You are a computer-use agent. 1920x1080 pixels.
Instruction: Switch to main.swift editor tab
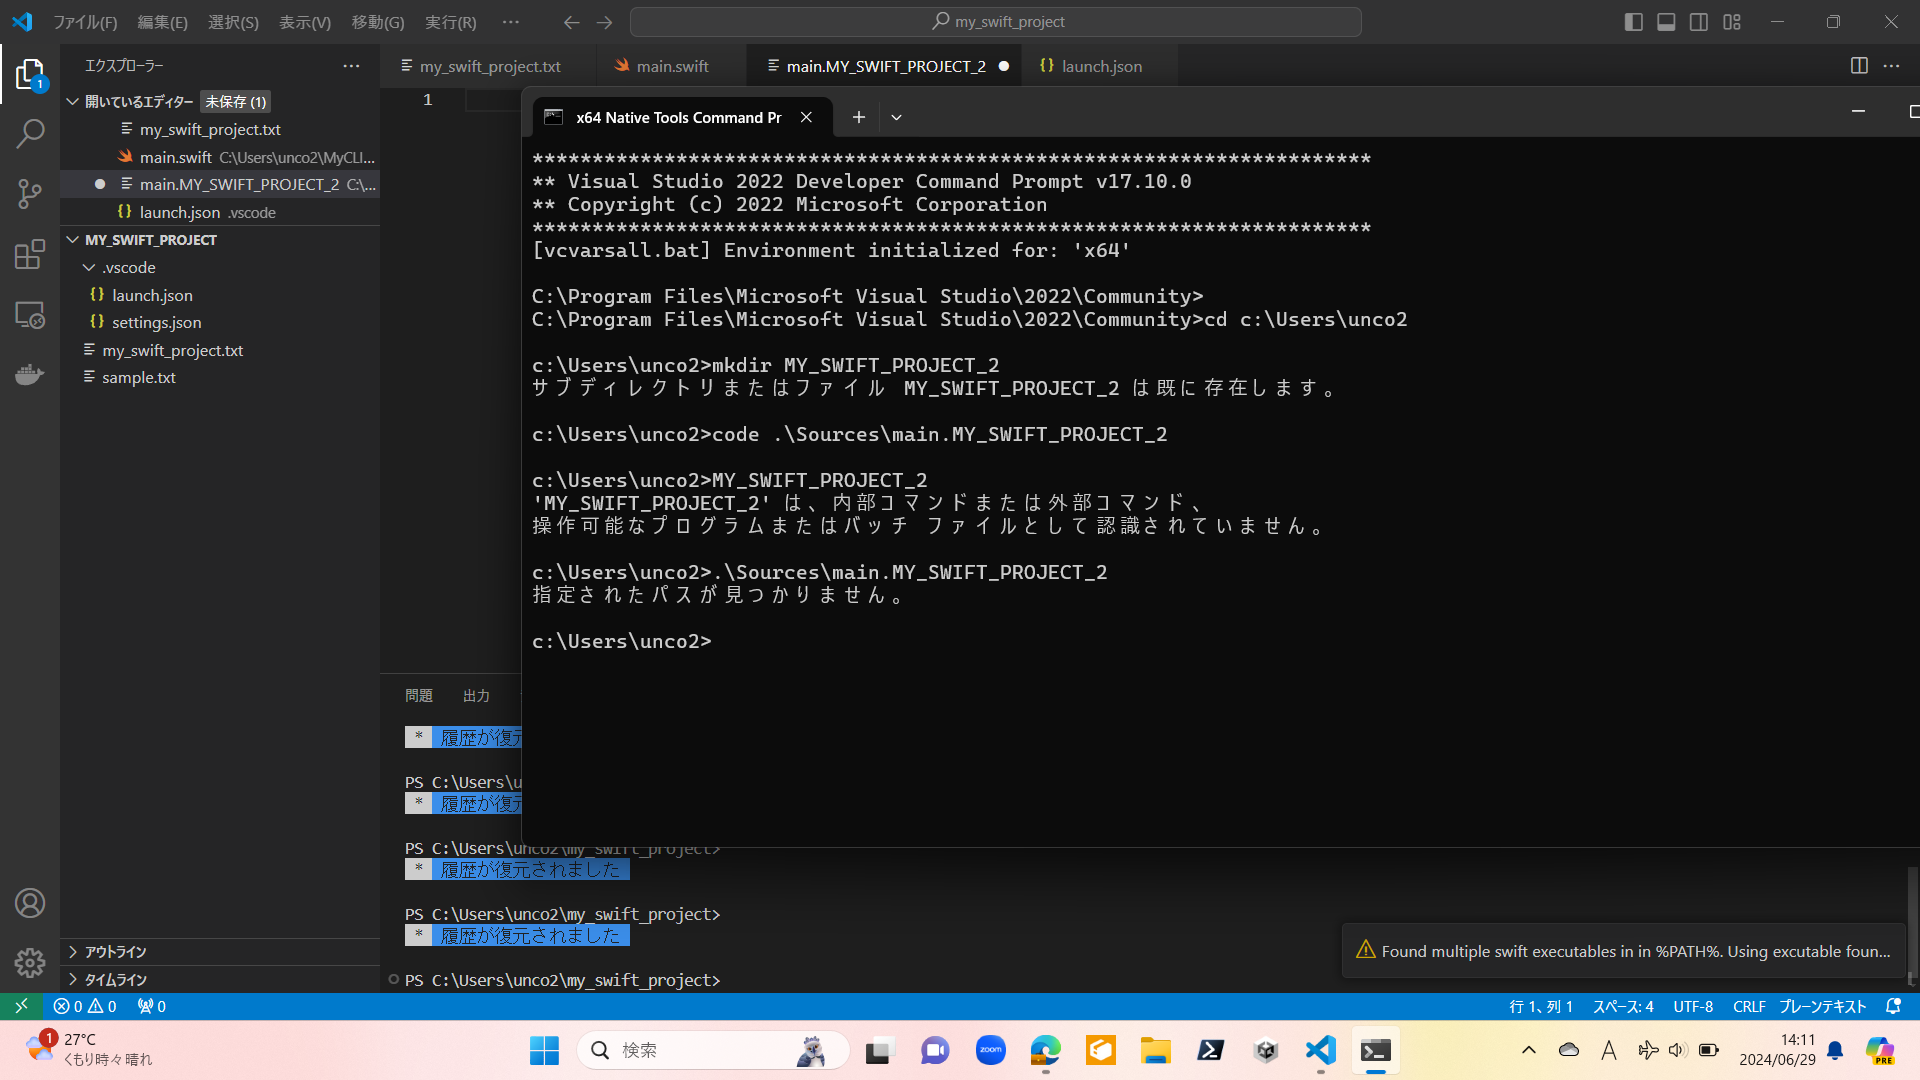pos(672,66)
